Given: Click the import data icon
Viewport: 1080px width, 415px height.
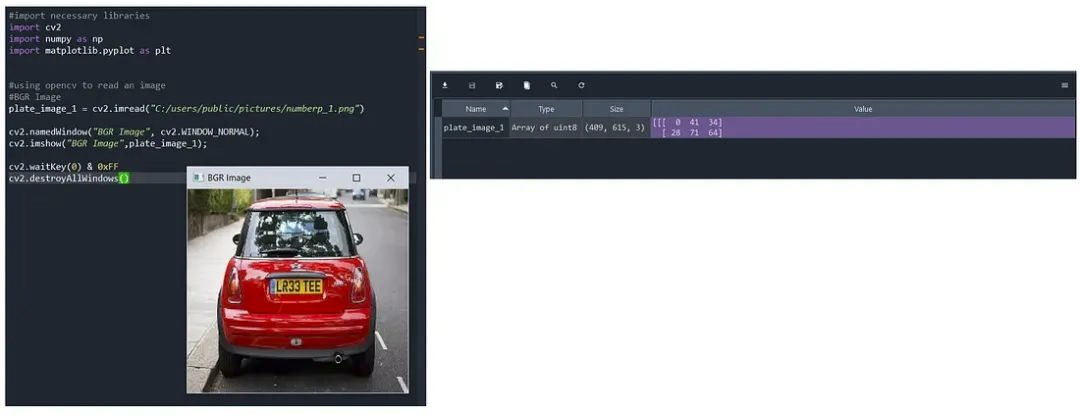Looking at the screenshot, I should click(445, 85).
